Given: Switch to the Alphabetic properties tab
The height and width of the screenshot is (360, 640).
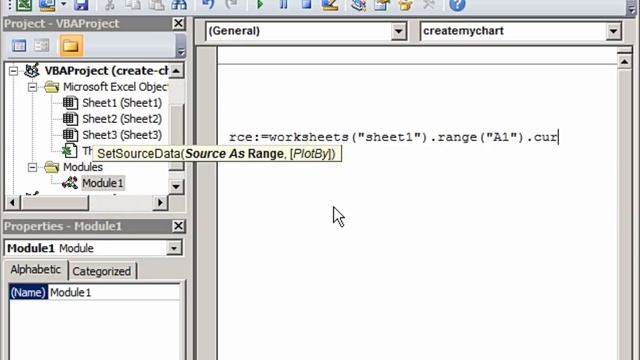Looking at the screenshot, I should click(36, 270).
